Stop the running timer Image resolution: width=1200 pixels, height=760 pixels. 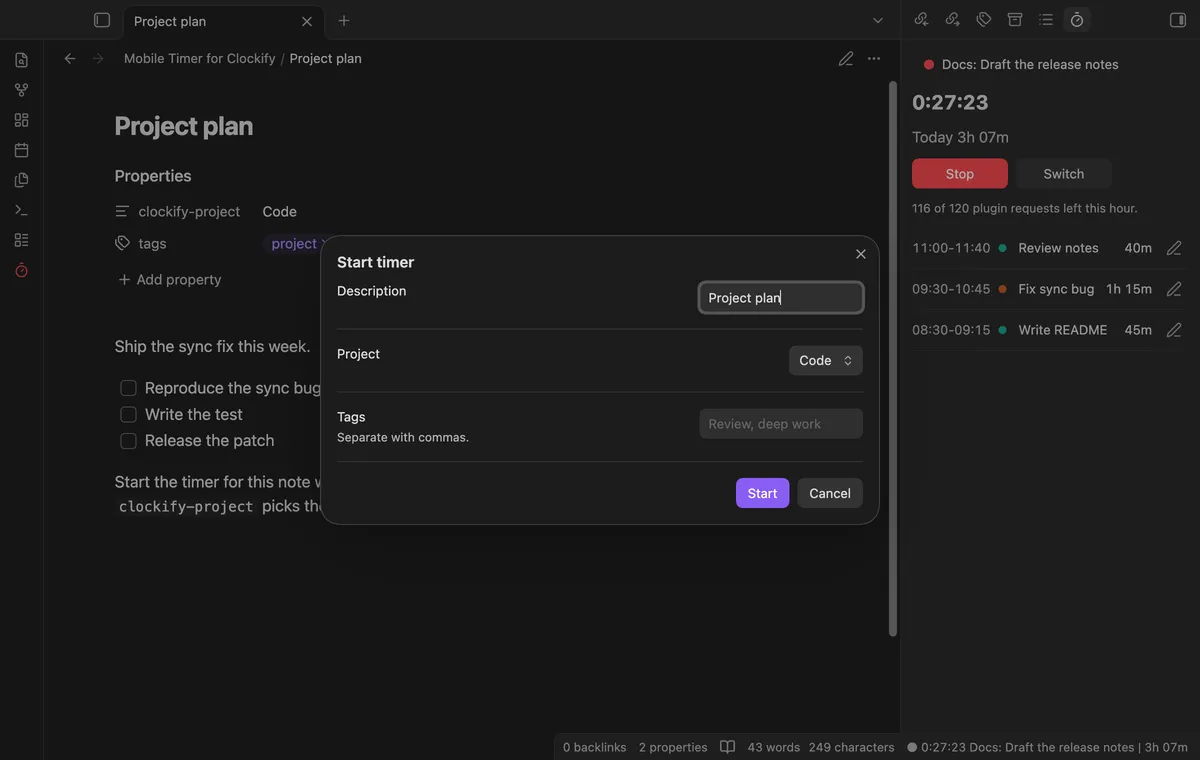point(960,174)
